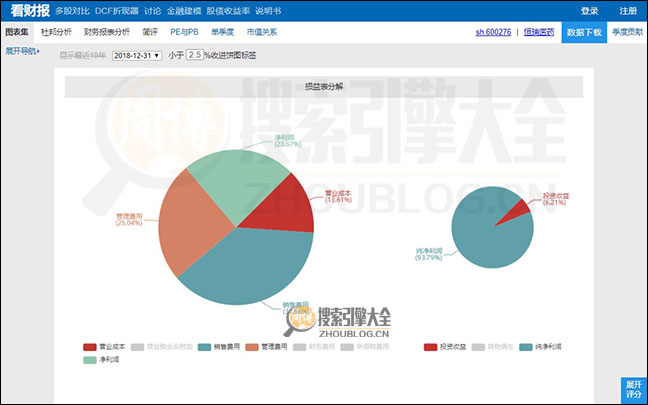Click the 2.5 percent threshold input
This screenshot has height=405, width=648.
coord(194,55)
